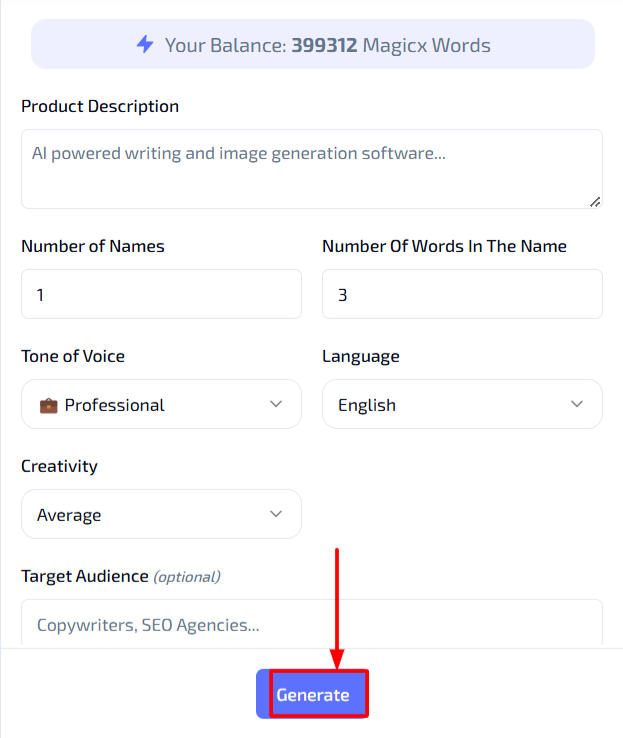
Task: Click the Tone of Voice label
Action: tap(73, 356)
